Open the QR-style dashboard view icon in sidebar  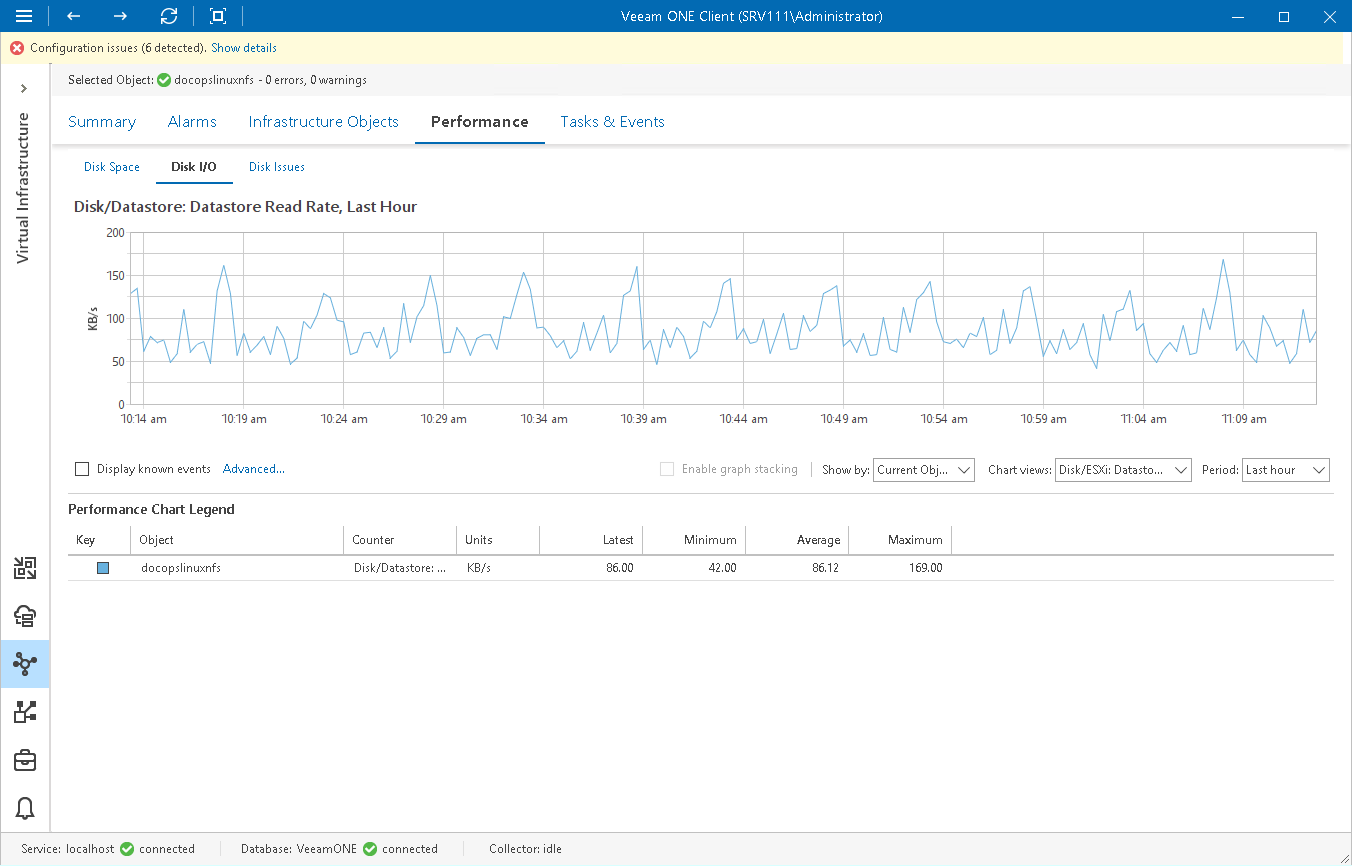25,569
